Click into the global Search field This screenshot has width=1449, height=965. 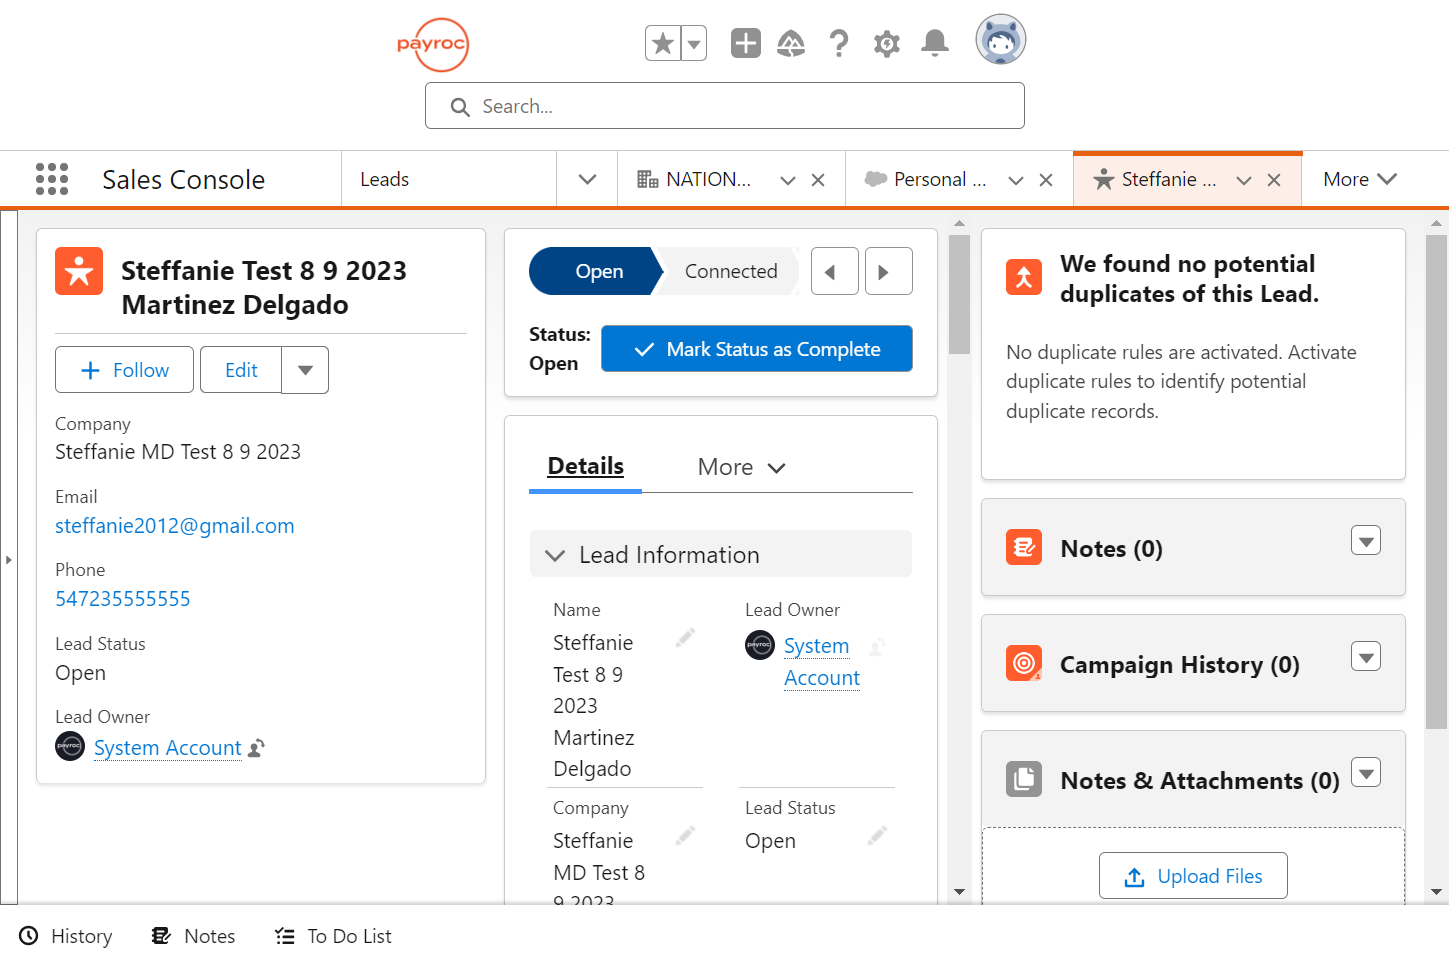point(725,106)
